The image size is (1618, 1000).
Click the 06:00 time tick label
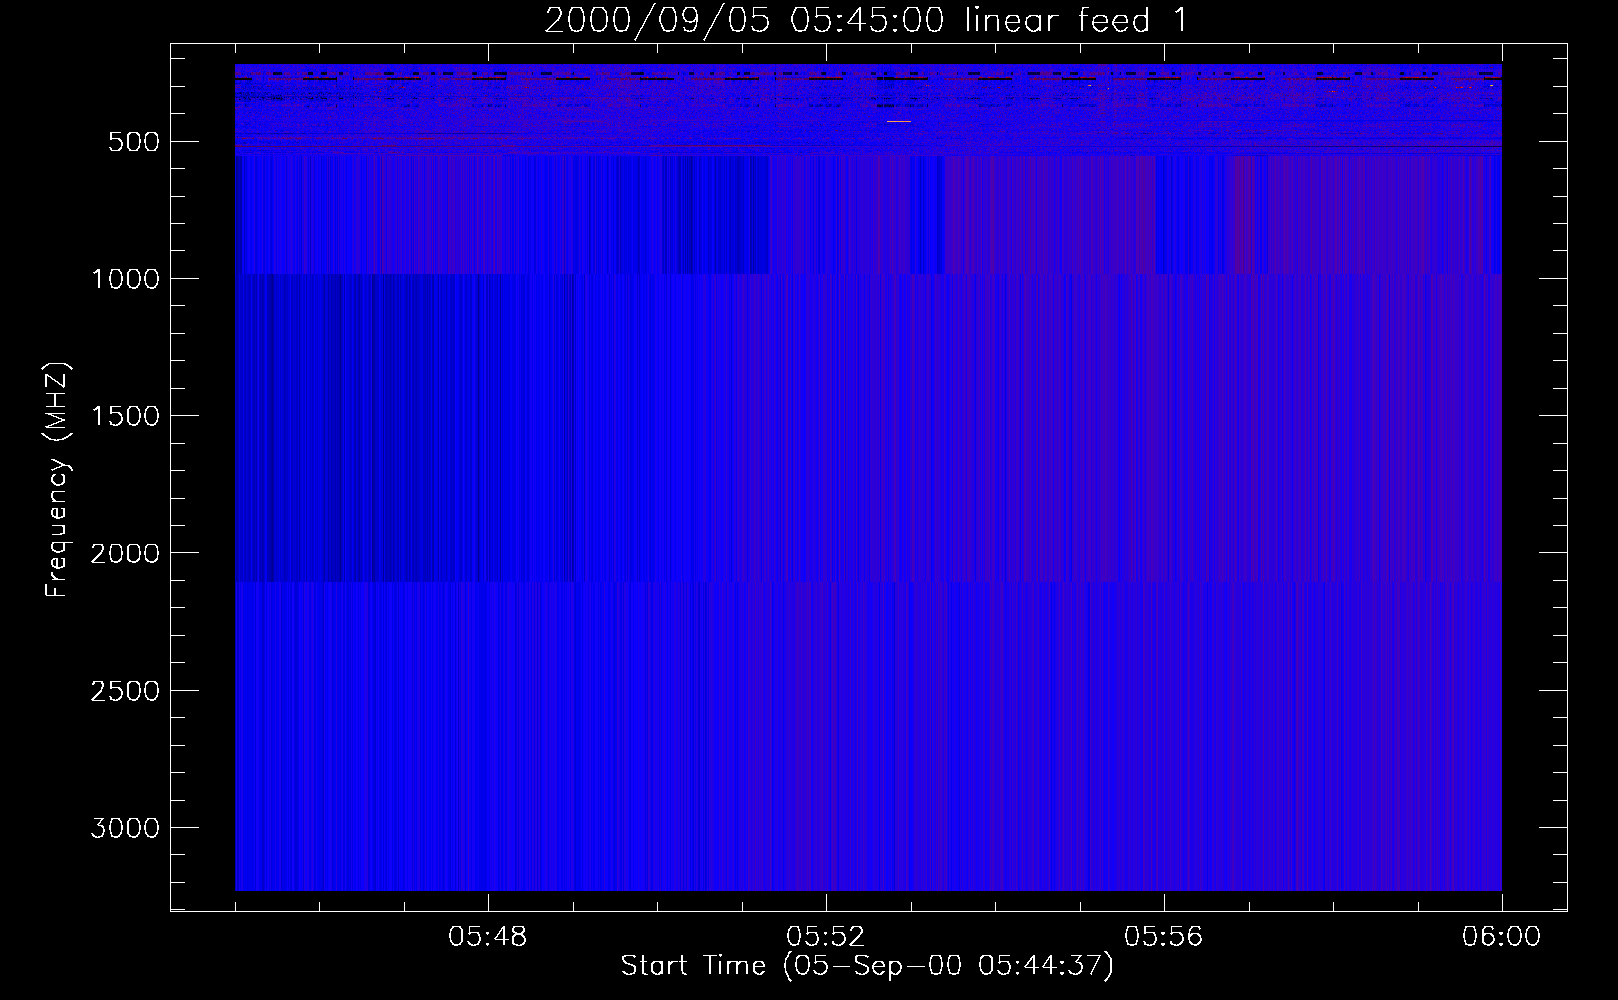pos(1502,938)
